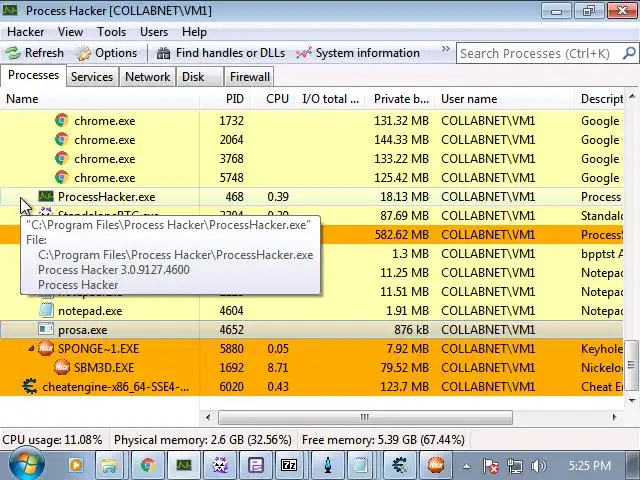Switch to the Firewall tab
640x480 pixels.
(250, 77)
